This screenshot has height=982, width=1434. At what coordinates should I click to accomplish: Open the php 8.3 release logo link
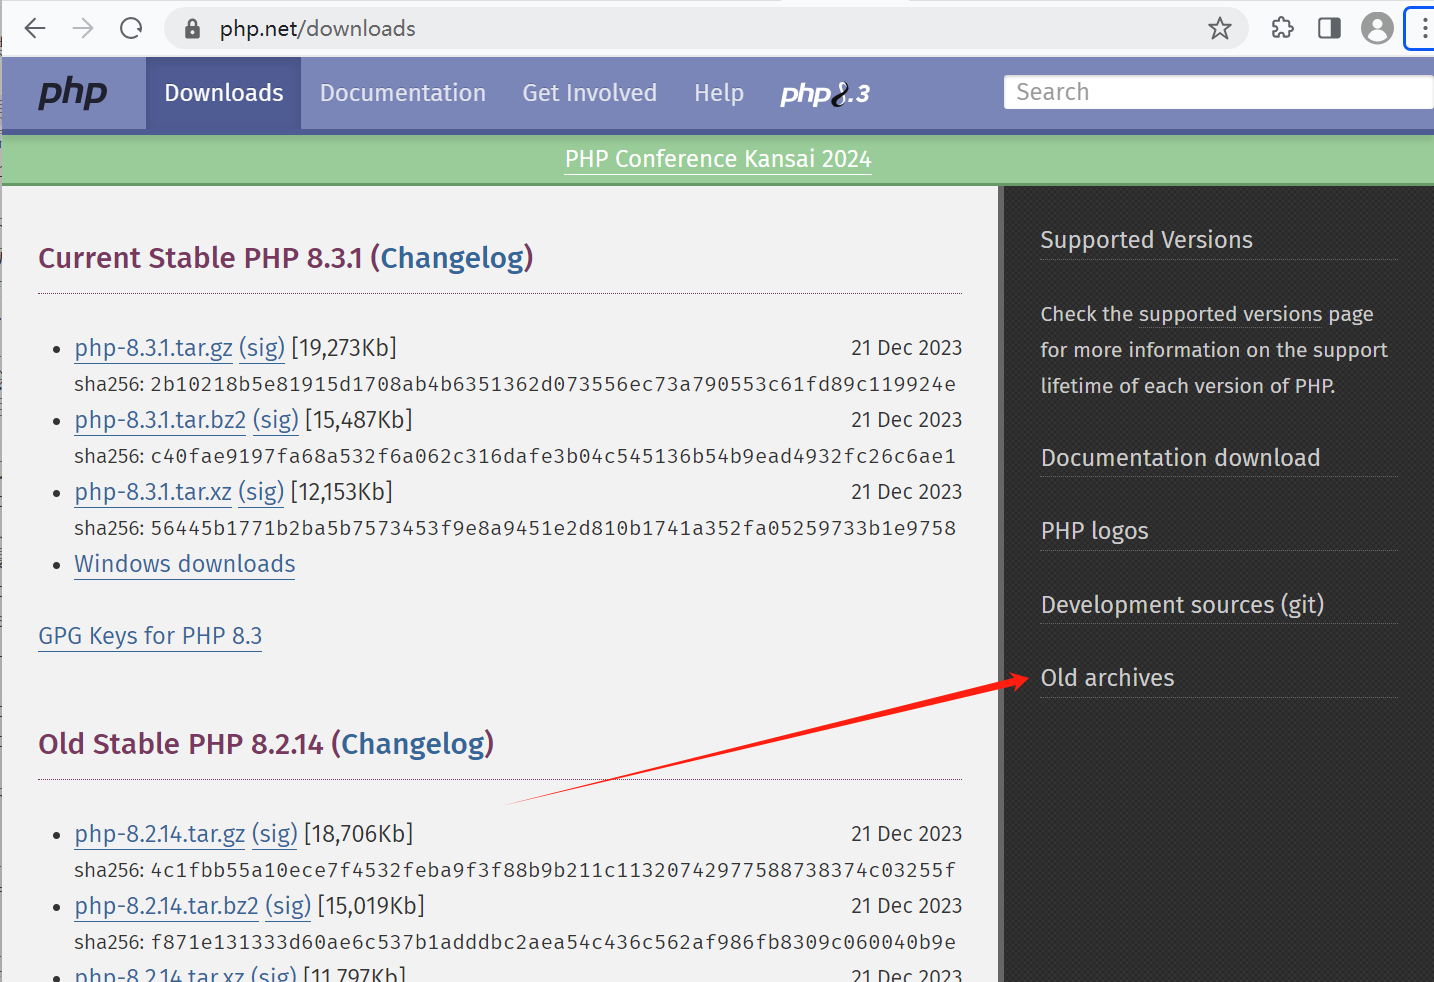pyautogui.click(x=825, y=94)
